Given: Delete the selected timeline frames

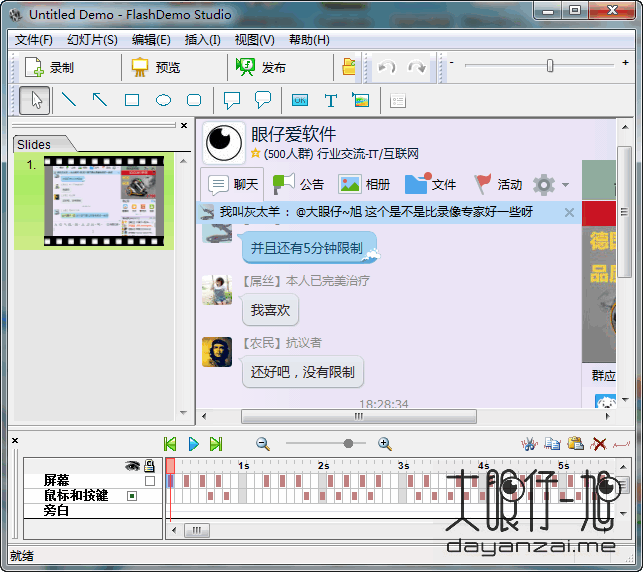Looking at the screenshot, I should click(x=599, y=444).
